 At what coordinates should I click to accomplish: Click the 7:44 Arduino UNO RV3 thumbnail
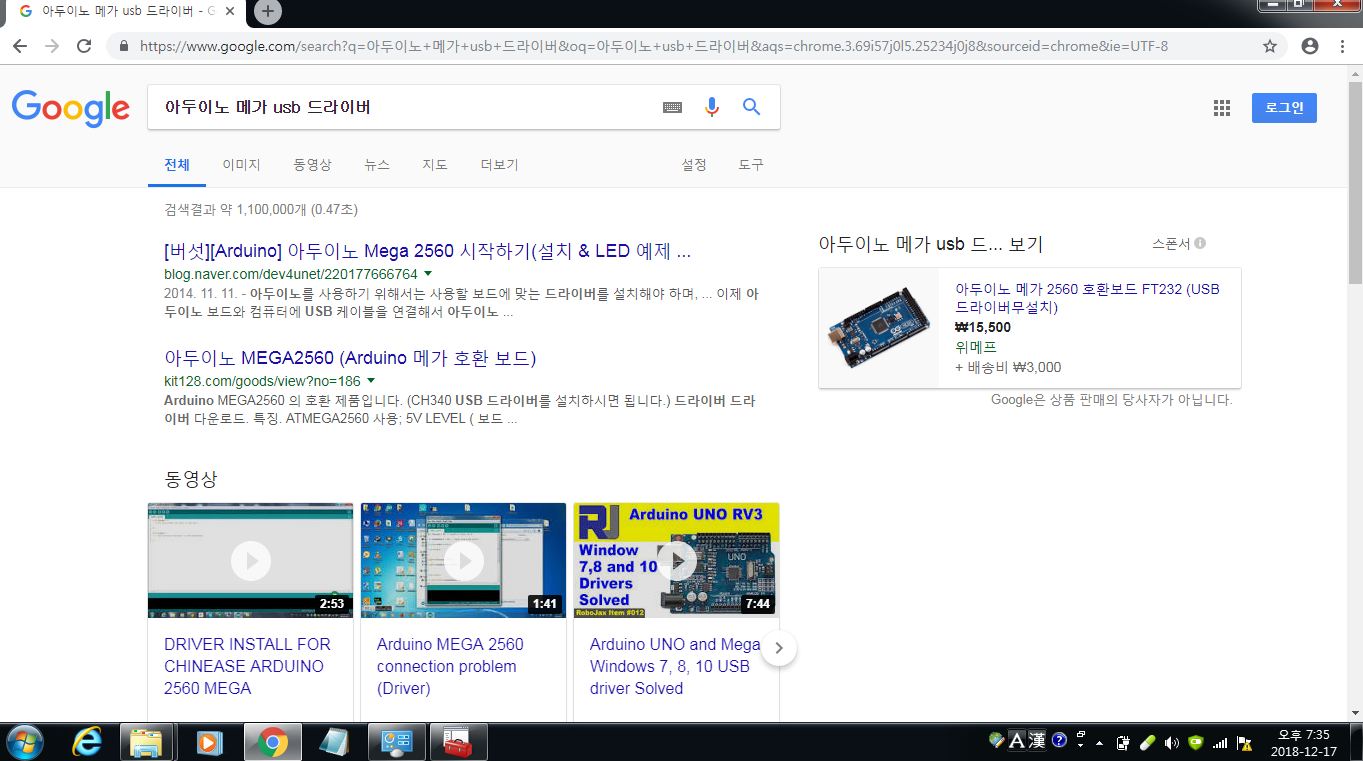coord(676,560)
